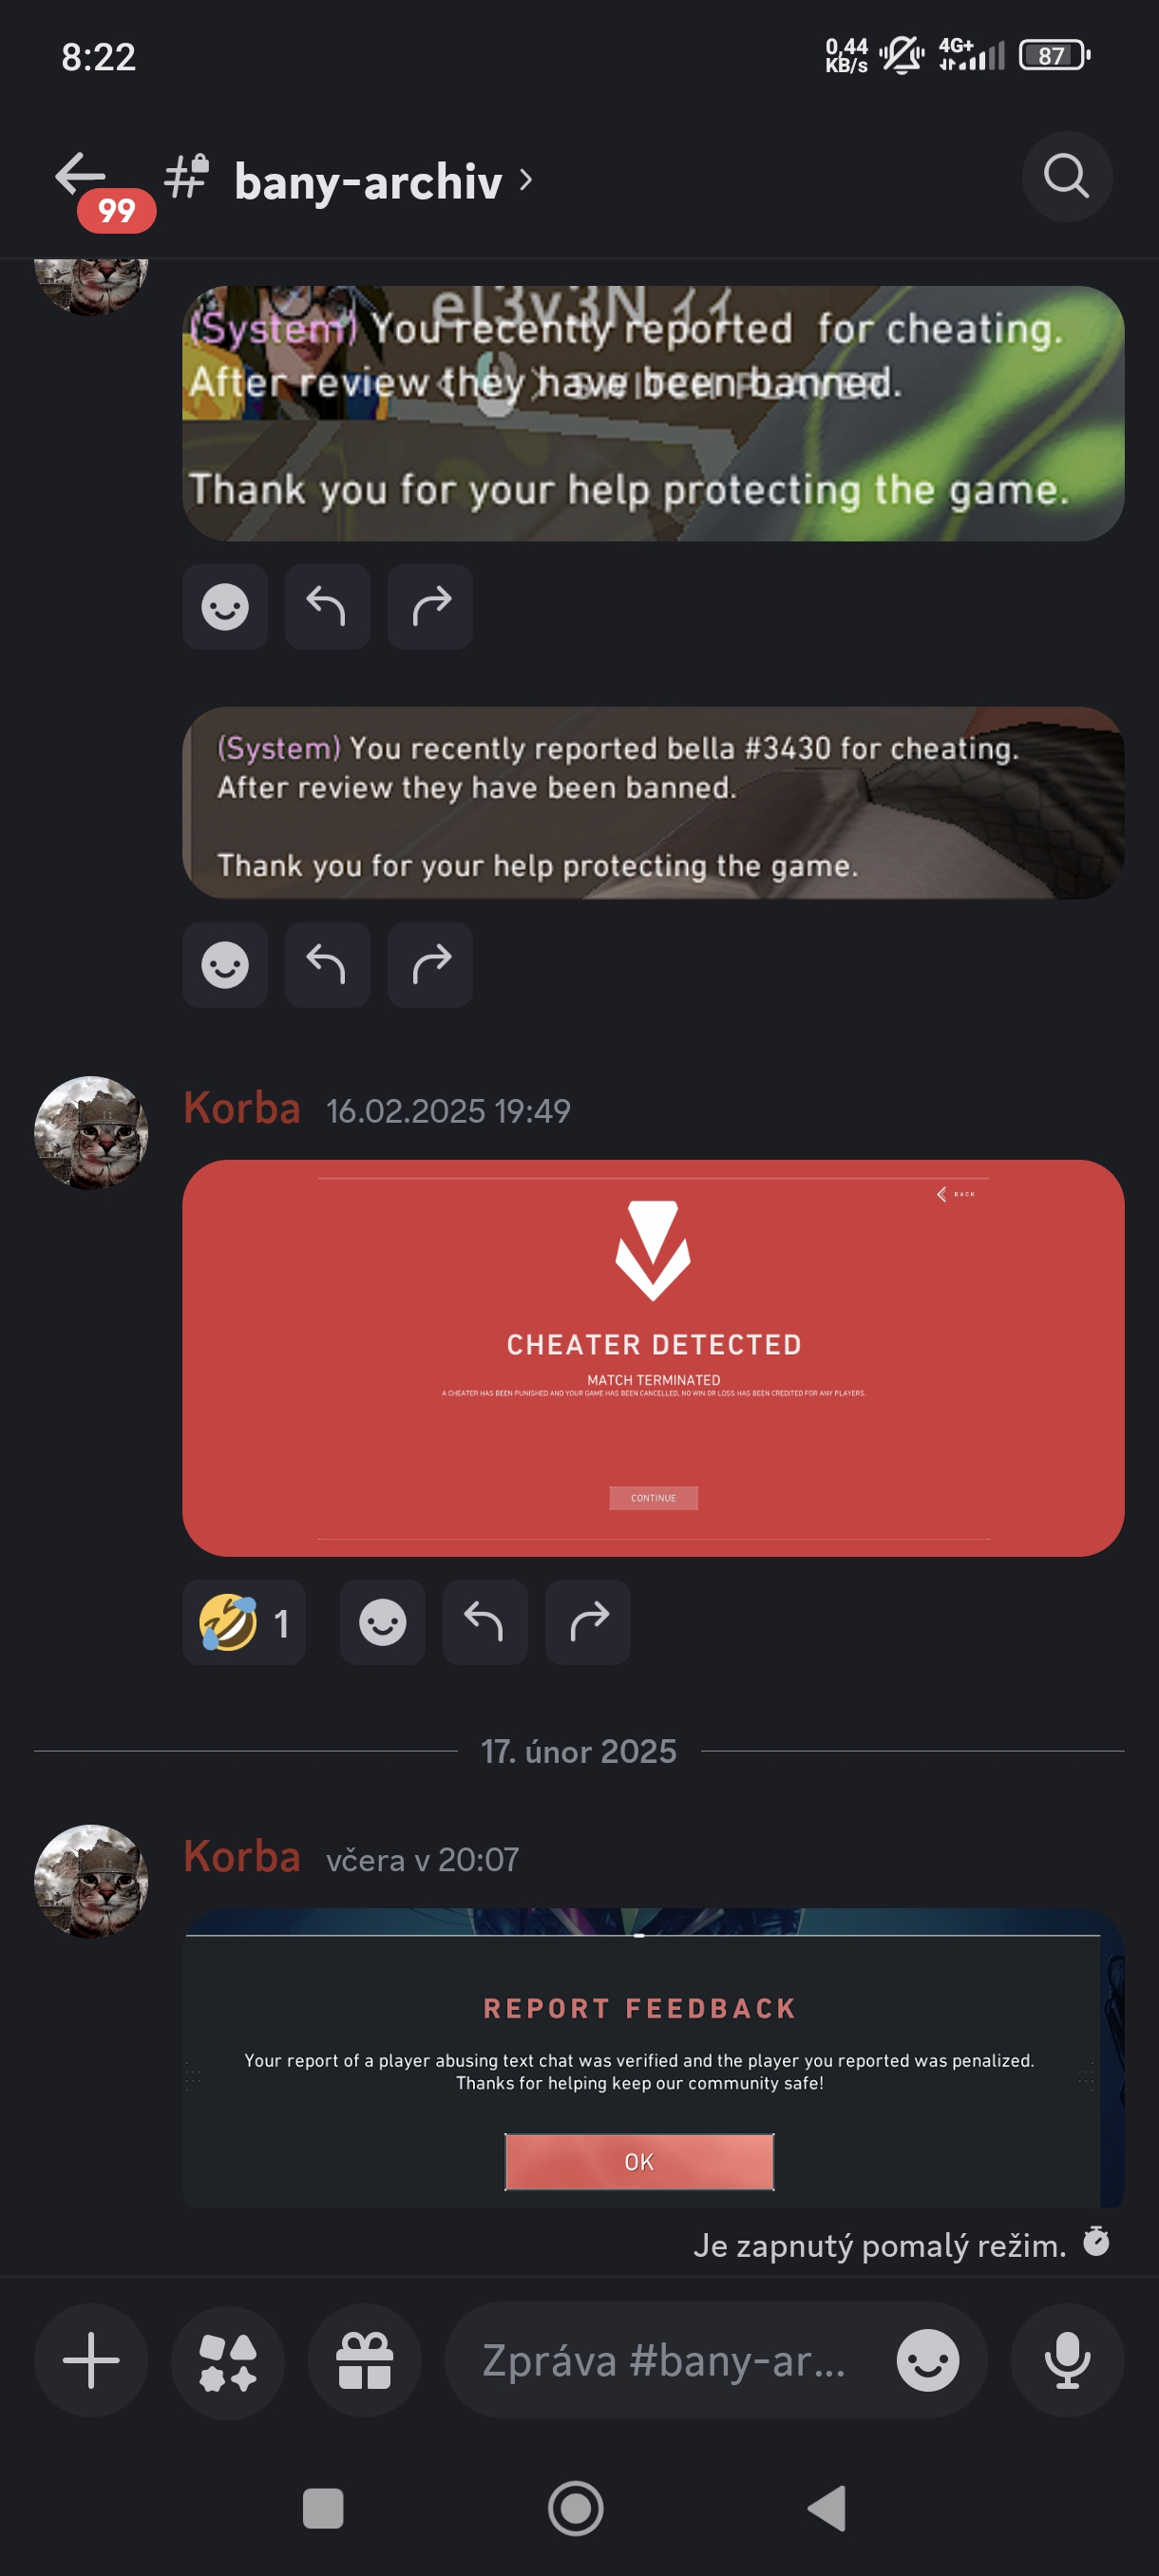This screenshot has height=2576, width=1159.
Task: Open the gift icon in message bar
Action: [x=364, y=2360]
